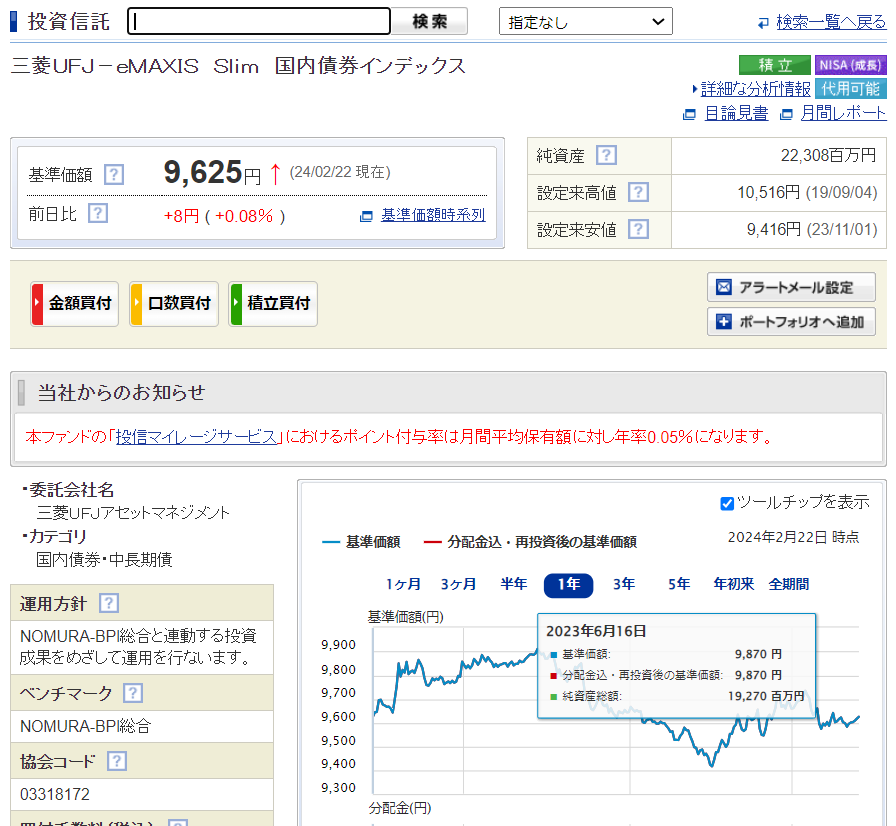Open help icon next to 純資産
Image resolution: width=896 pixels, height=826 pixels.
point(606,155)
